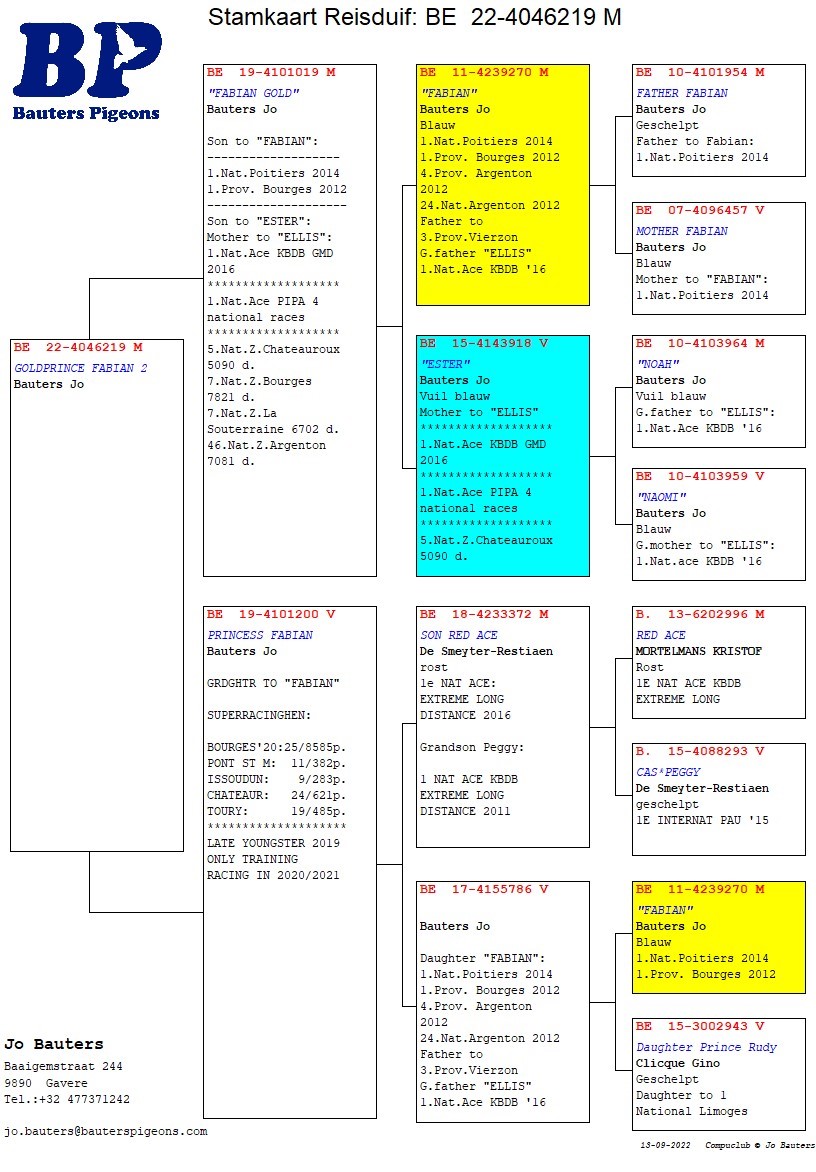Select the FATHER FABIAN entry
816x1172 pixels.
point(682,93)
